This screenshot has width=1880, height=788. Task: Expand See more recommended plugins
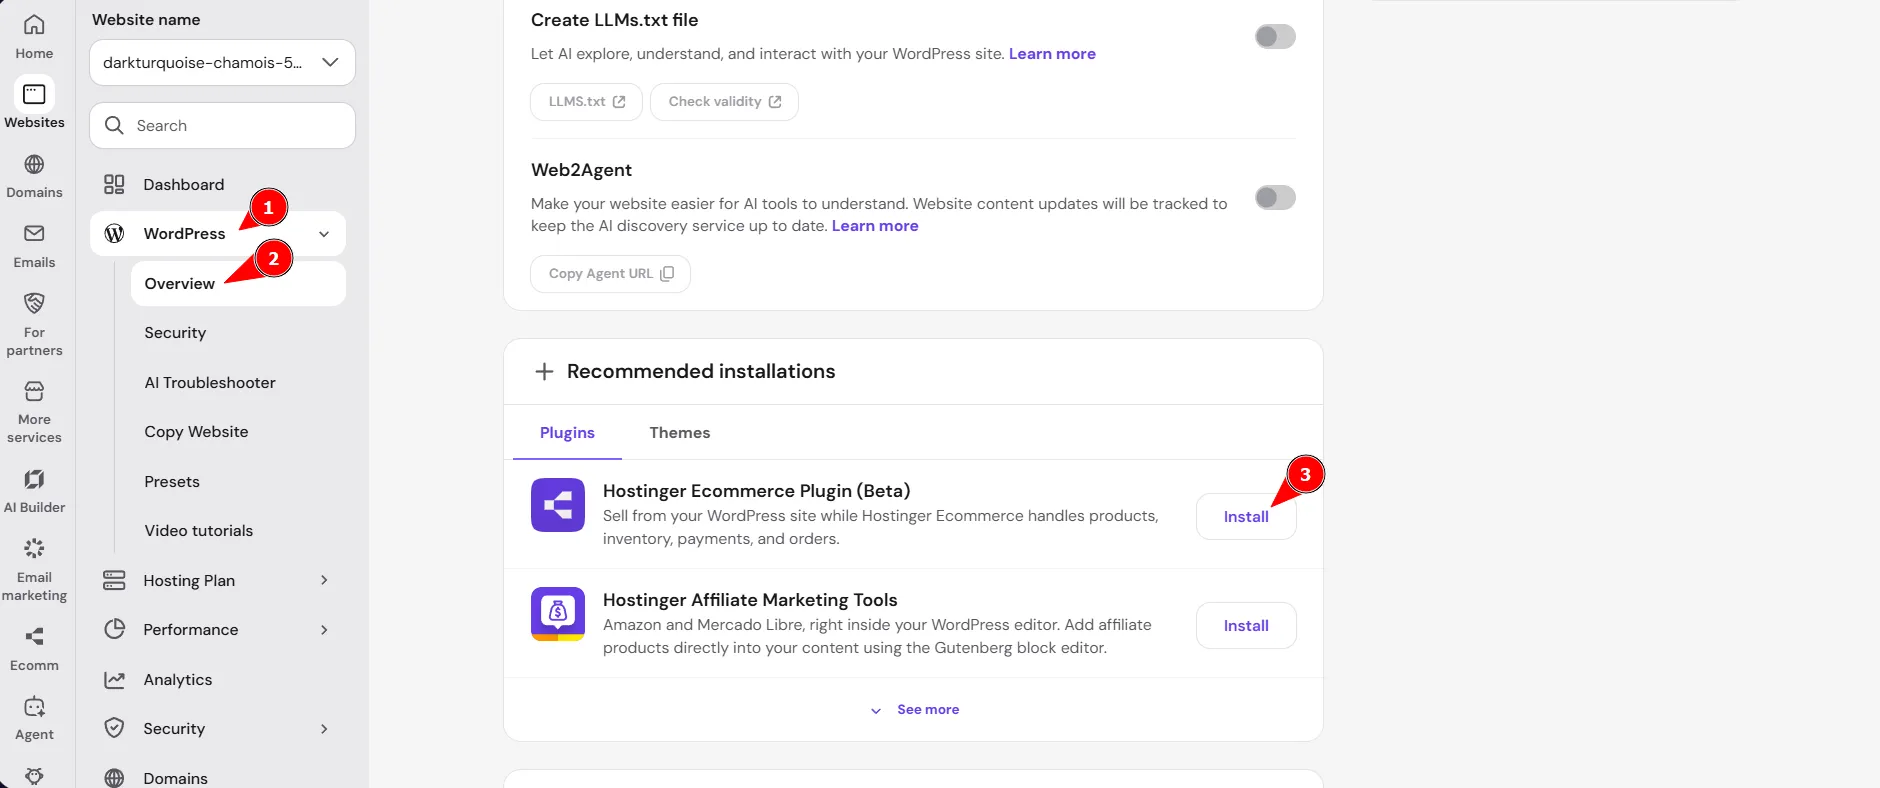coord(914,710)
